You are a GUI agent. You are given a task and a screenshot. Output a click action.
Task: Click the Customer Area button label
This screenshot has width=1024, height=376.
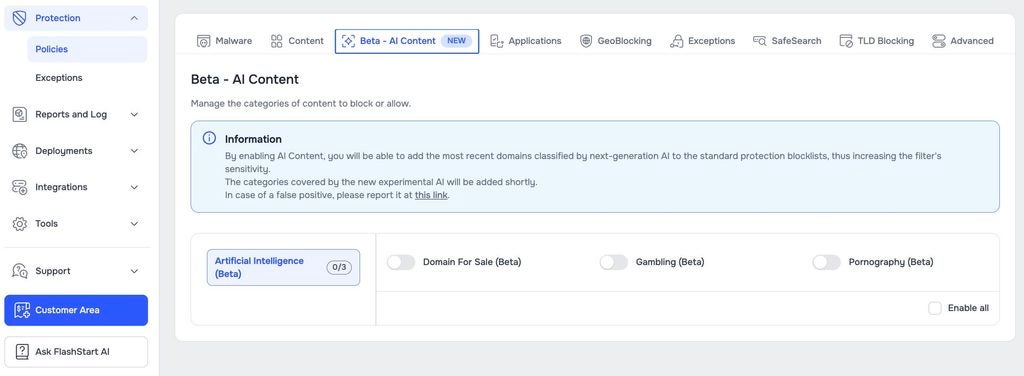[x=67, y=310]
